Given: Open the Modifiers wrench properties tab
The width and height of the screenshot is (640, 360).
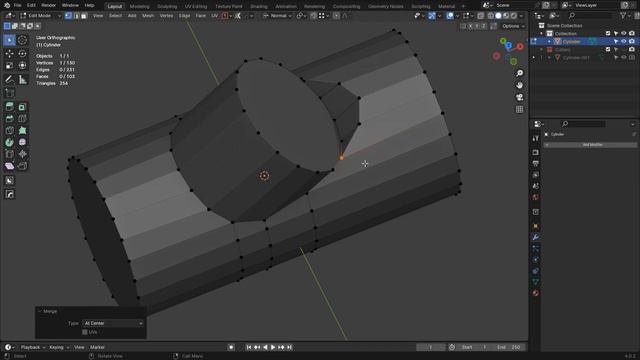Looking at the screenshot, I should coord(536,237).
